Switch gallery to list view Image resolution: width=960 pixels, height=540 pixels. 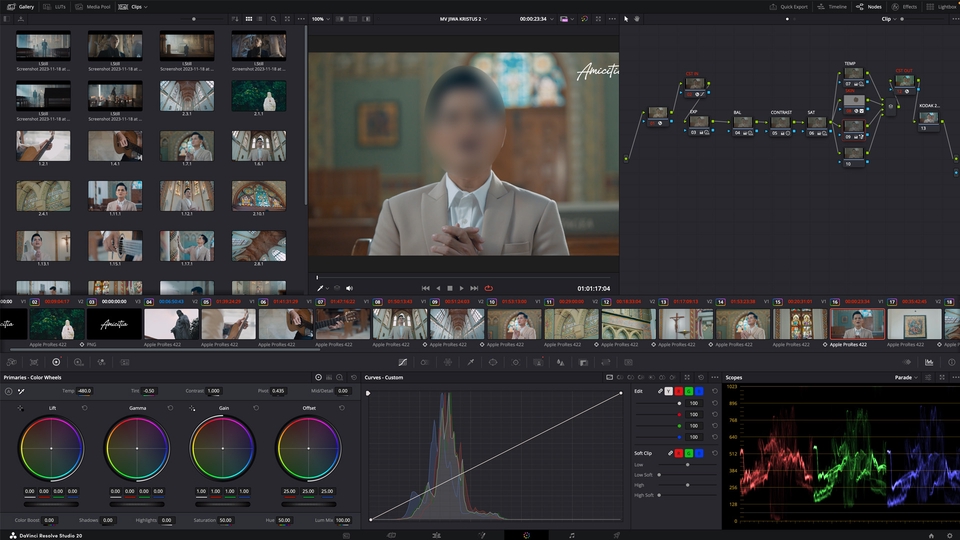[260, 19]
